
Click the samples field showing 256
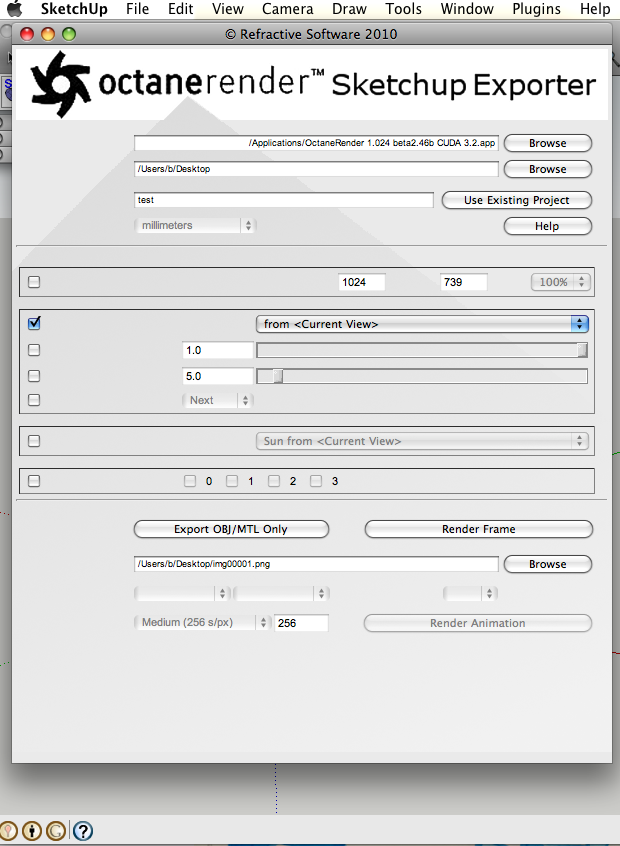point(301,623)
